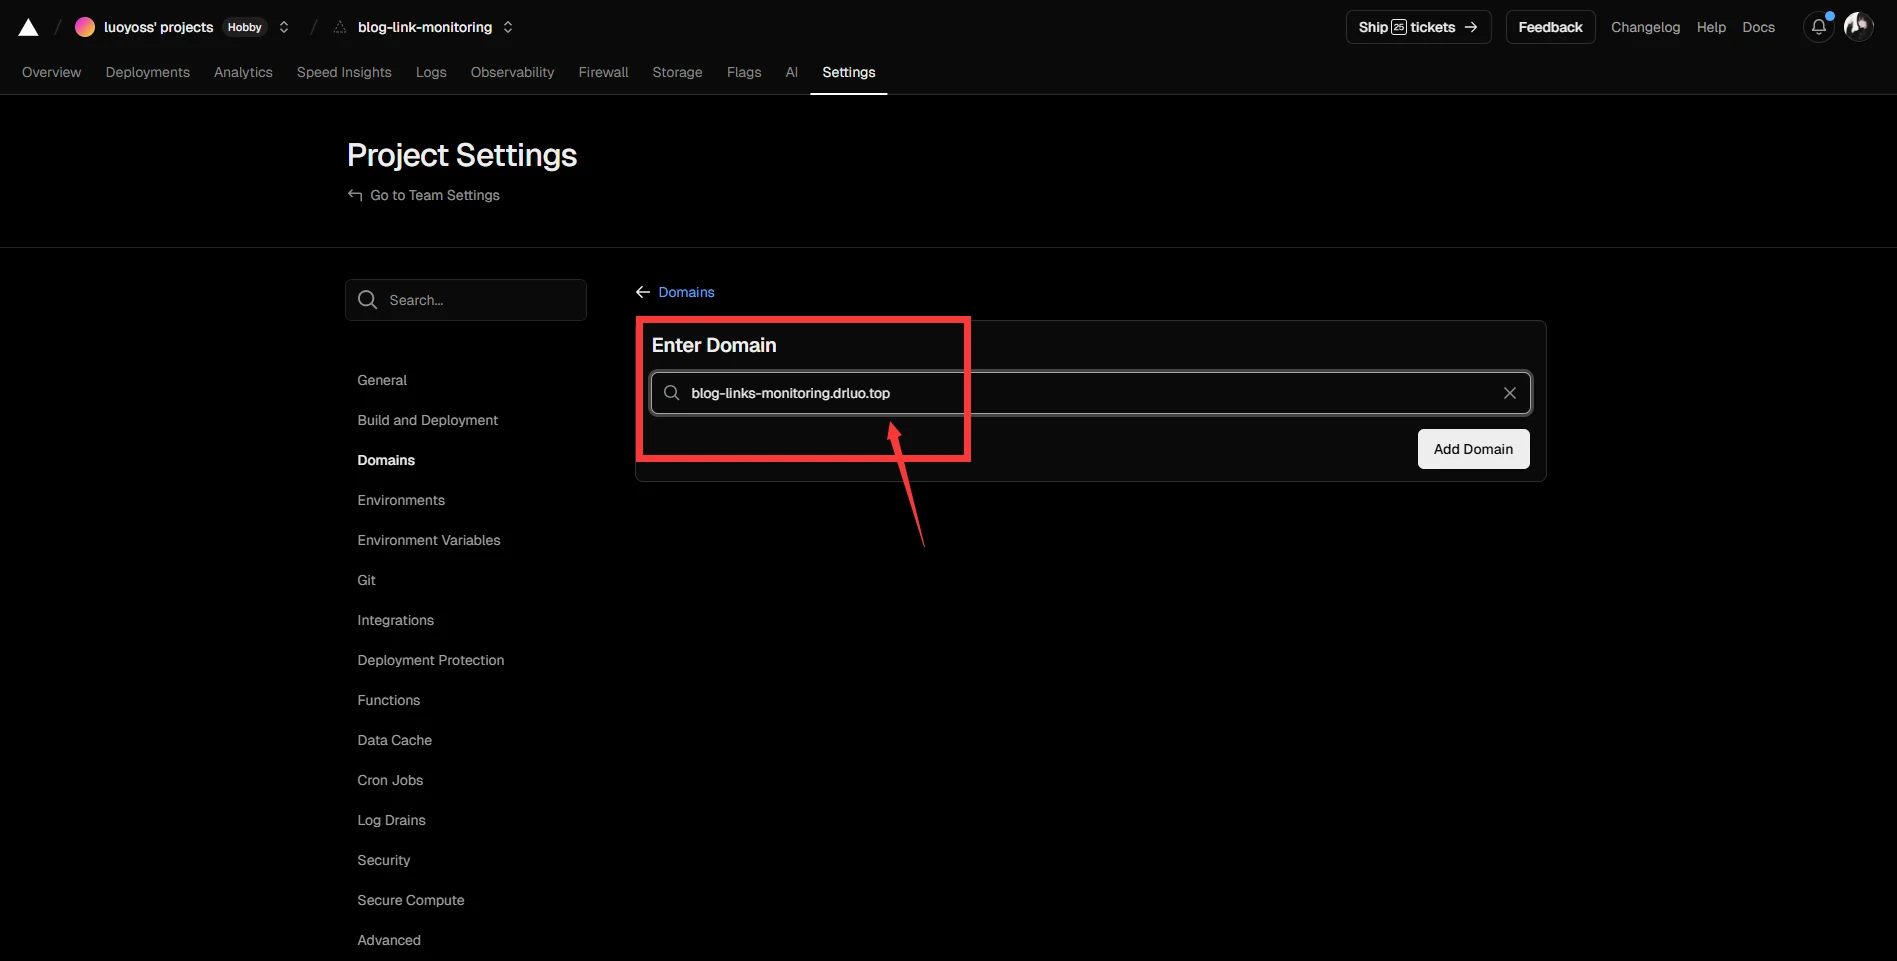Open Deployment Protection settings
1897x961 pixels.
point(430,660)
